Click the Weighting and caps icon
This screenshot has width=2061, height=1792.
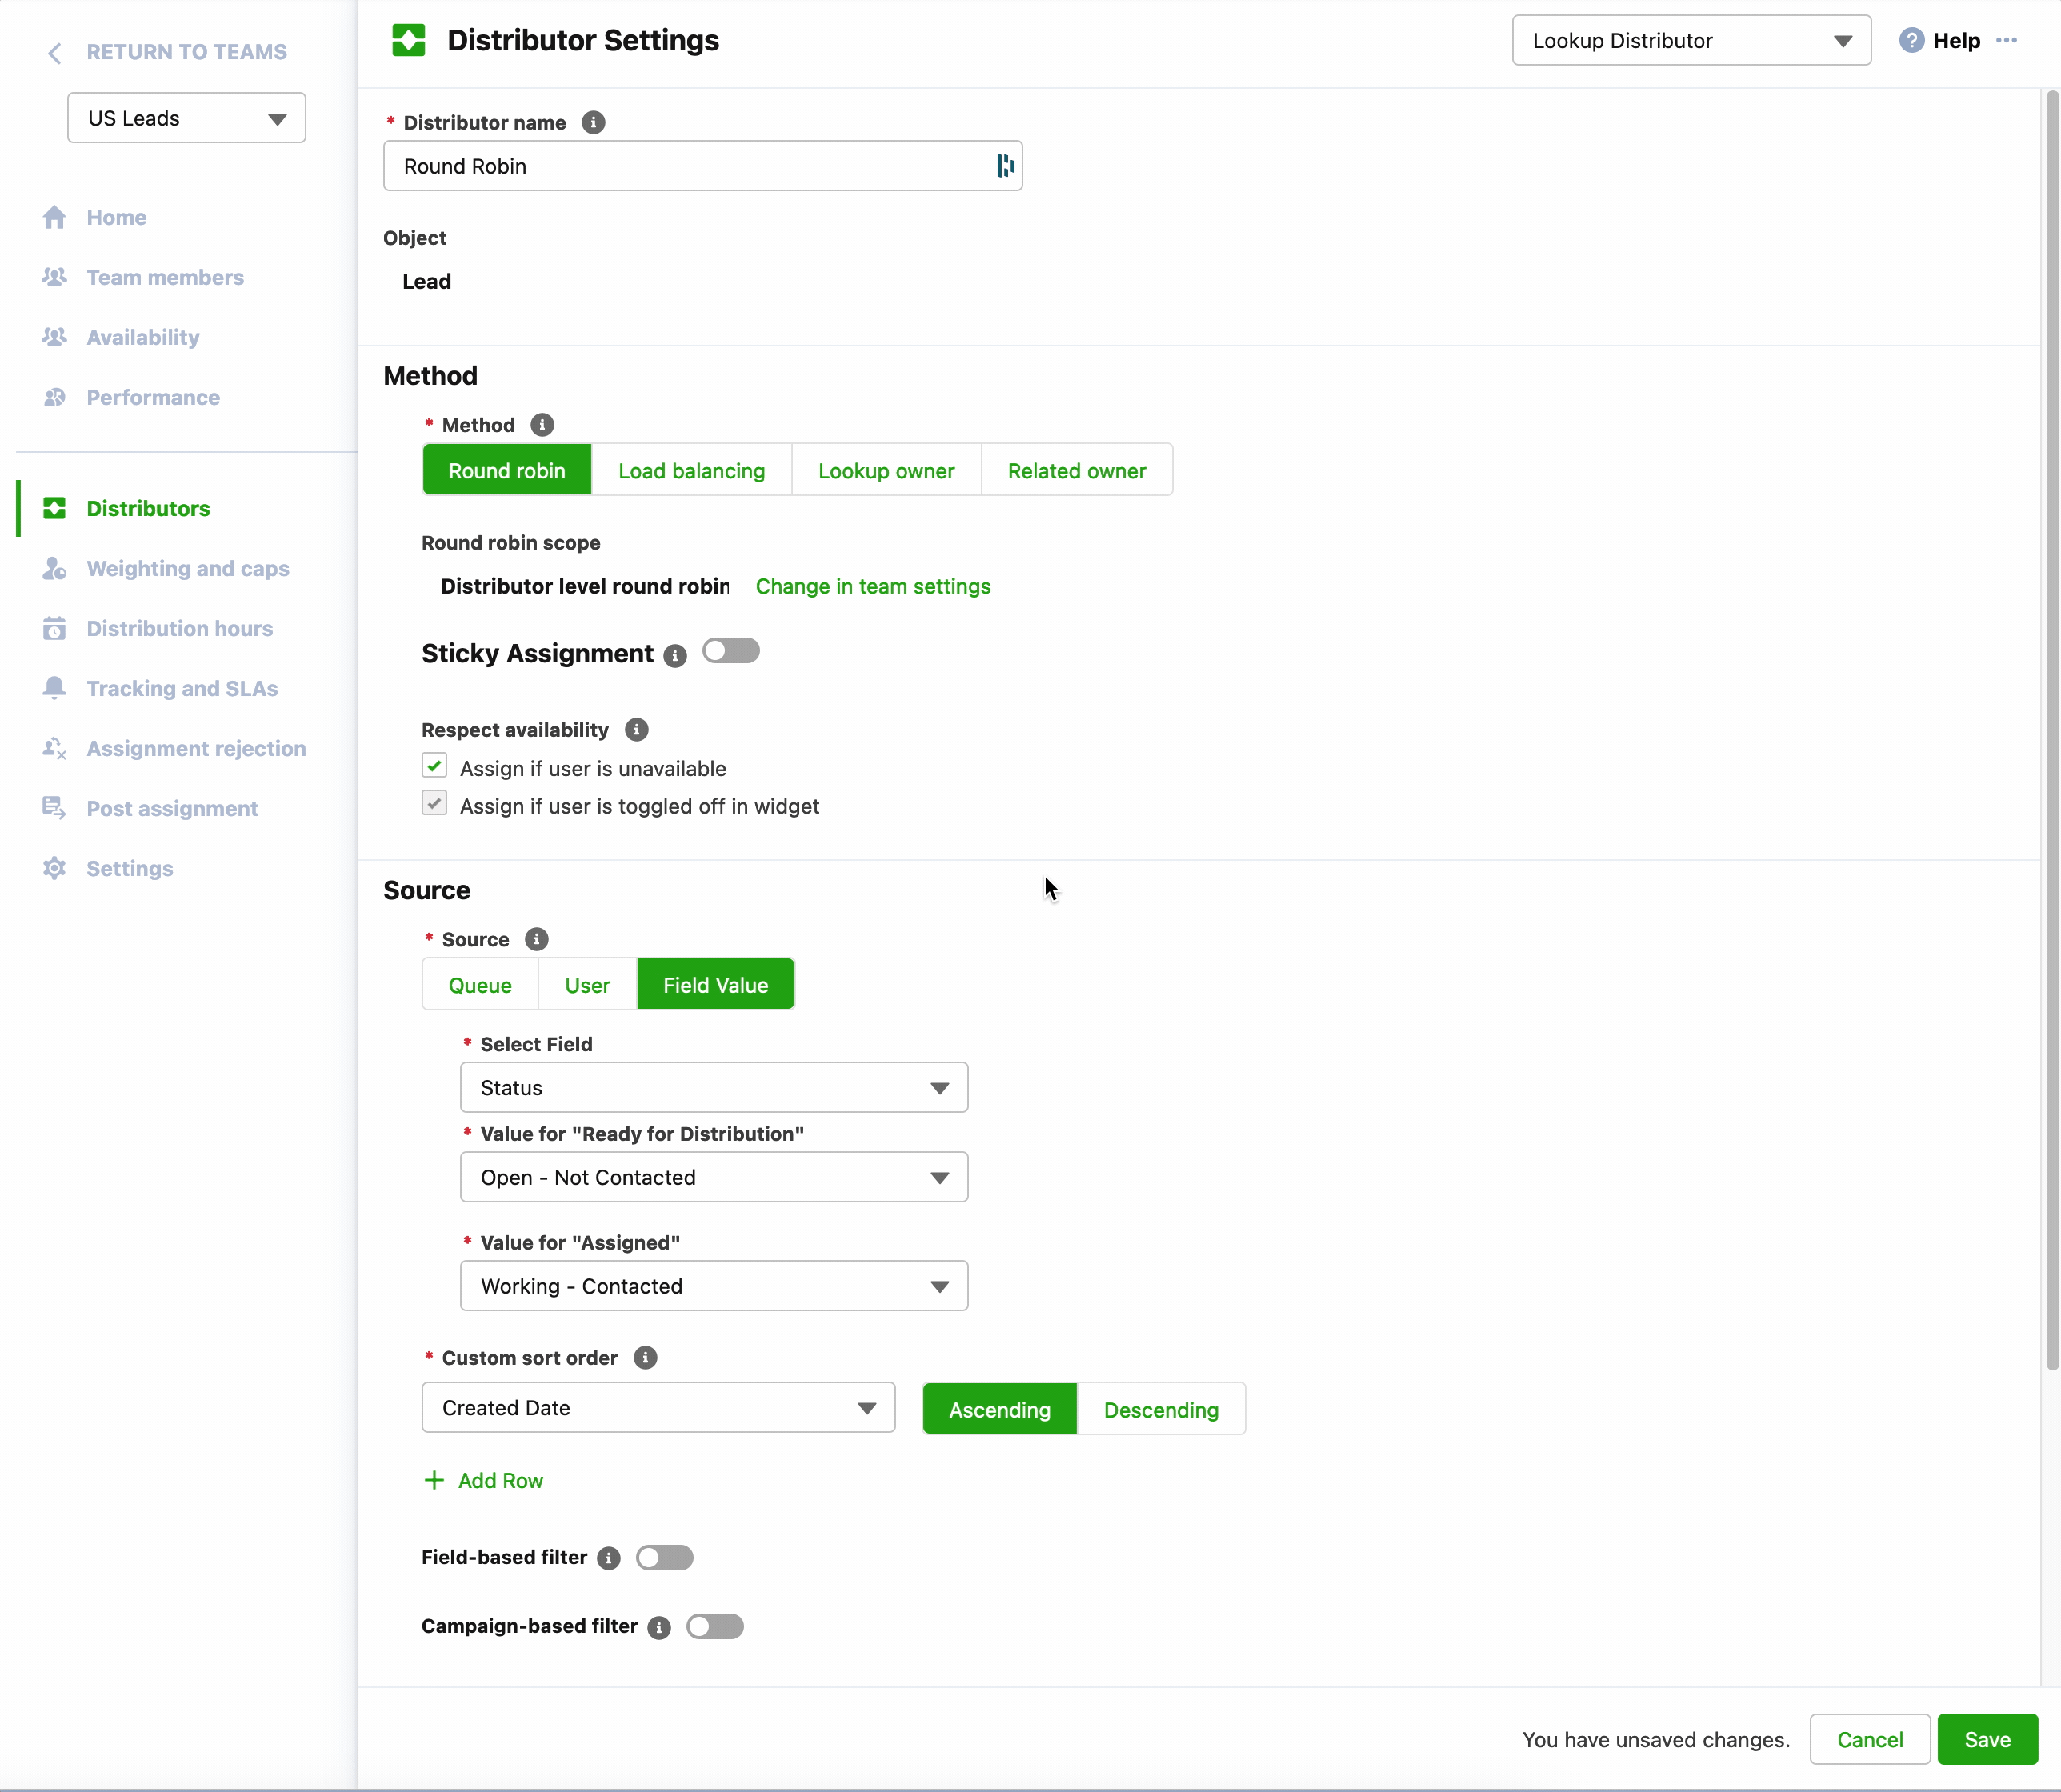tap(55, 568)
